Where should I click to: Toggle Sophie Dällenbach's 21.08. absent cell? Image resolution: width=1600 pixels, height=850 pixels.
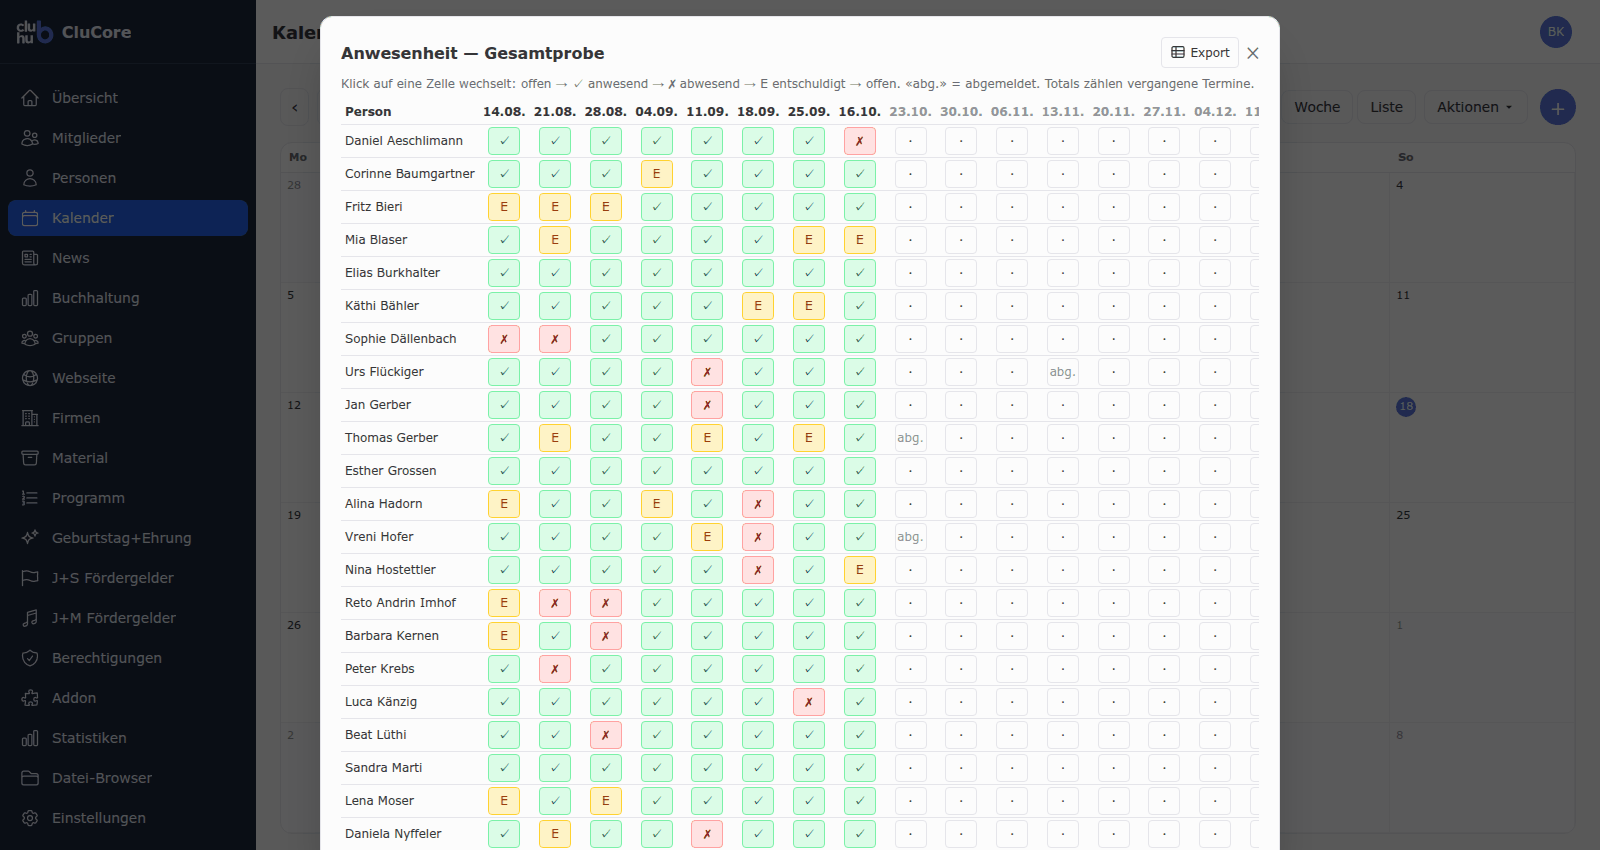point(555,339)
